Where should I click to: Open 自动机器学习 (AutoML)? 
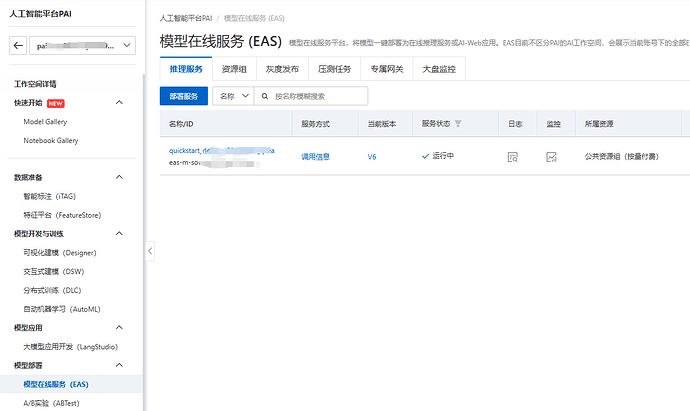(x=62, y=309)
